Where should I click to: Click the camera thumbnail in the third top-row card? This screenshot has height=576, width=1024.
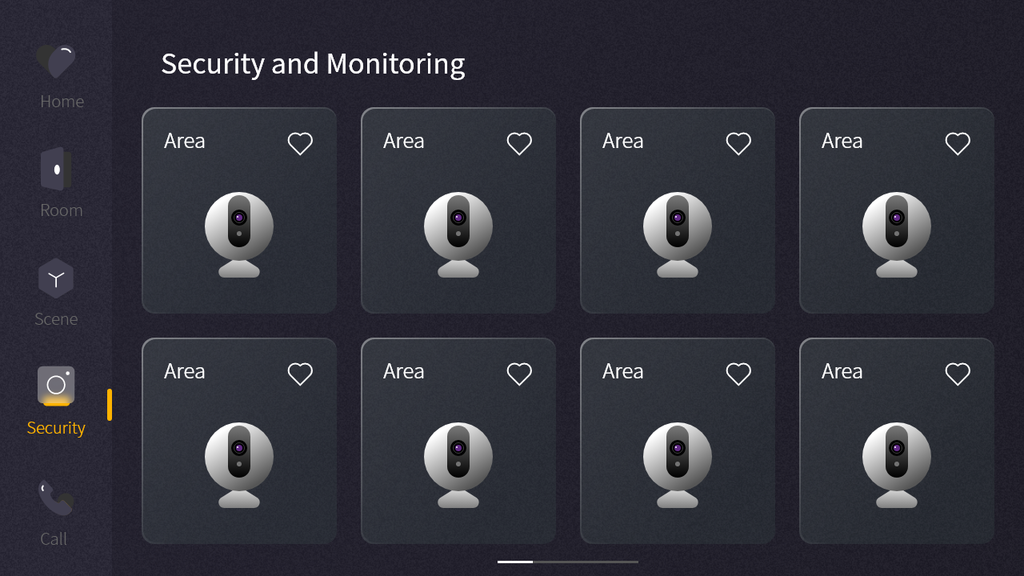click(677, 235)
